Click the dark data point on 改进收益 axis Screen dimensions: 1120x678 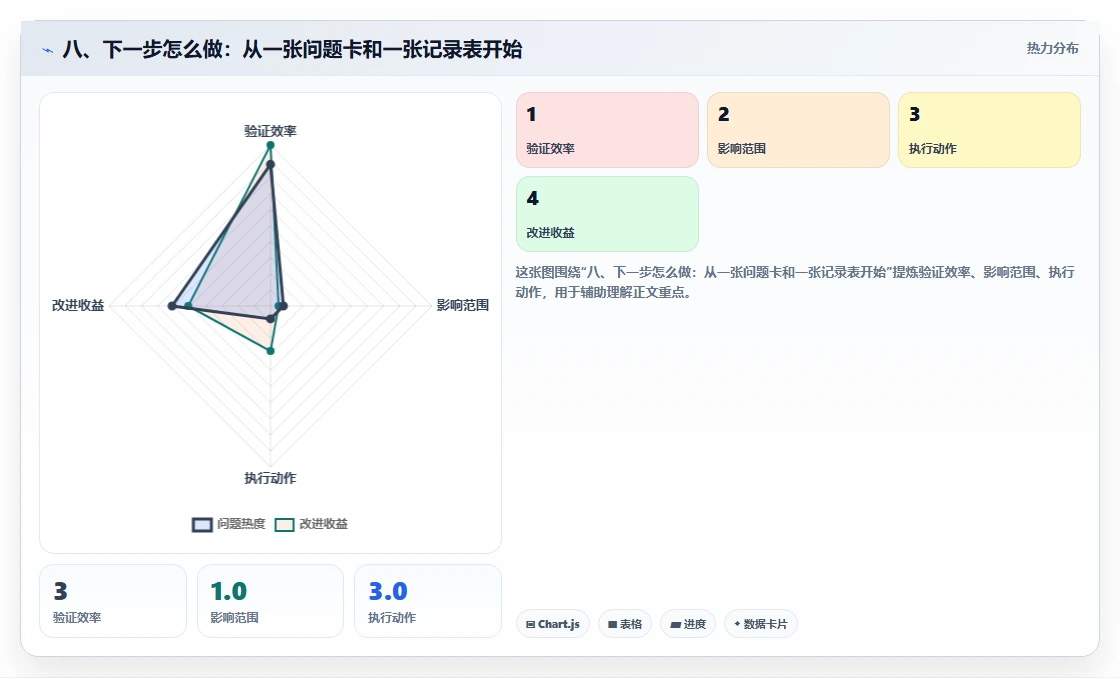(171, 306)
